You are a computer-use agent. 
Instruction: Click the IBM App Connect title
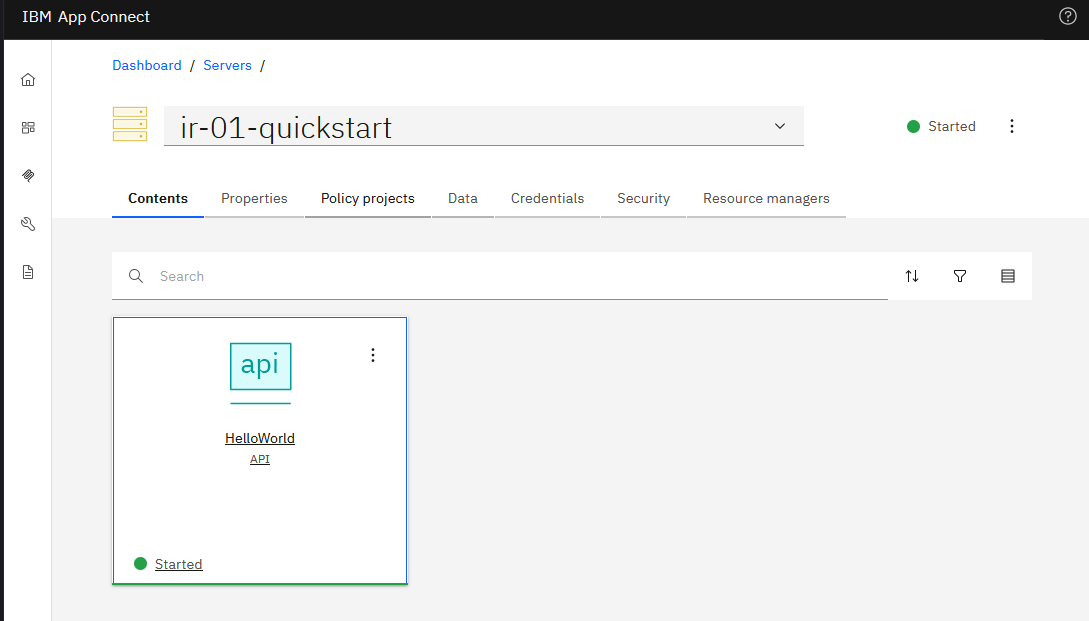click(85, 17)
